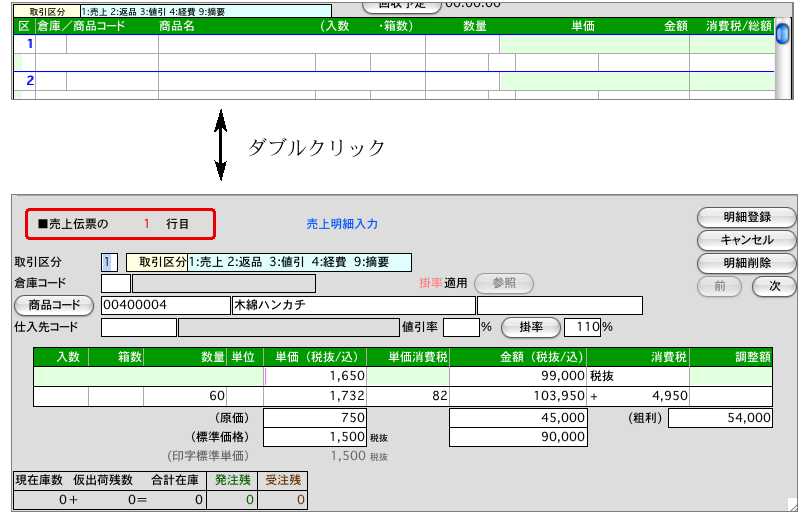This screenshot has height=515, width=801.
Task: Click the 明細登録 button
Action: click(x=746, y=218)
